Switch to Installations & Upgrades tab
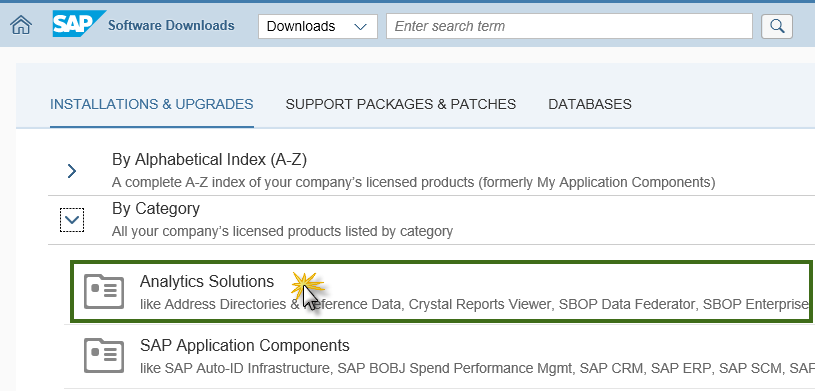The image size is (815, 391). [x=152, y=104]
